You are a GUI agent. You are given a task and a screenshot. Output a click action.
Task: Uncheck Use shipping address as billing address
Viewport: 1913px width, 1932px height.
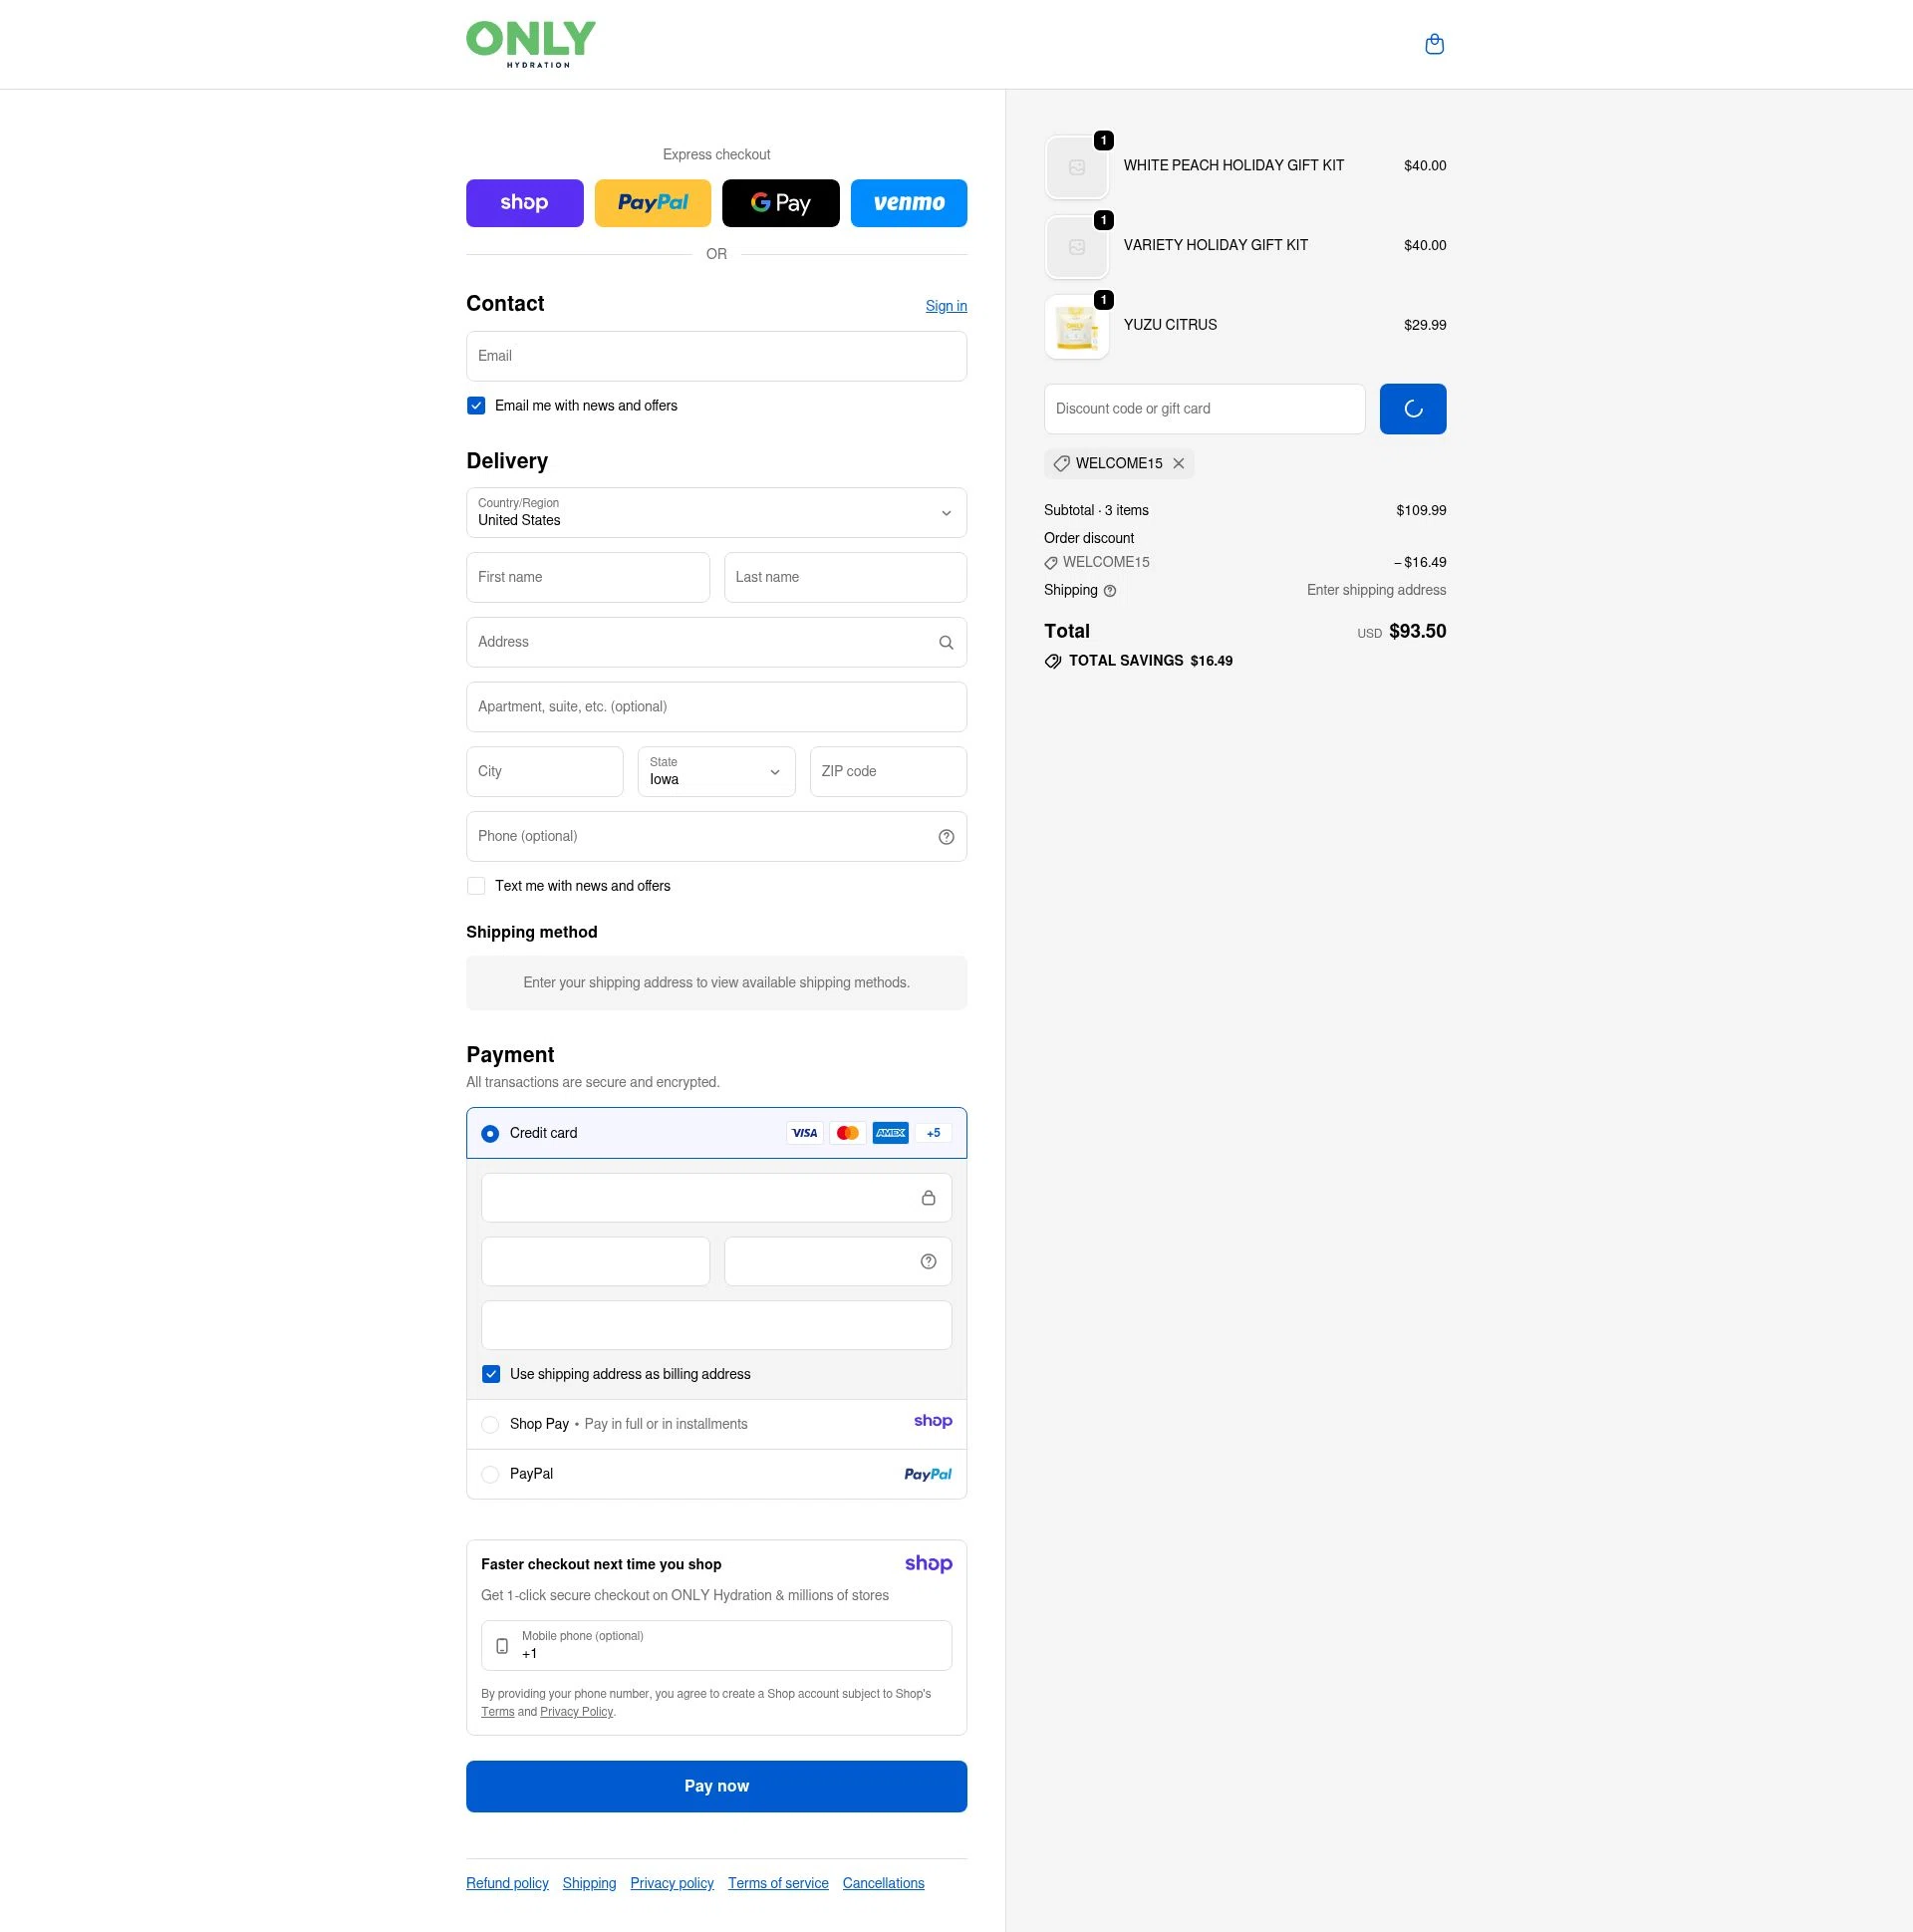[491, 1373]
